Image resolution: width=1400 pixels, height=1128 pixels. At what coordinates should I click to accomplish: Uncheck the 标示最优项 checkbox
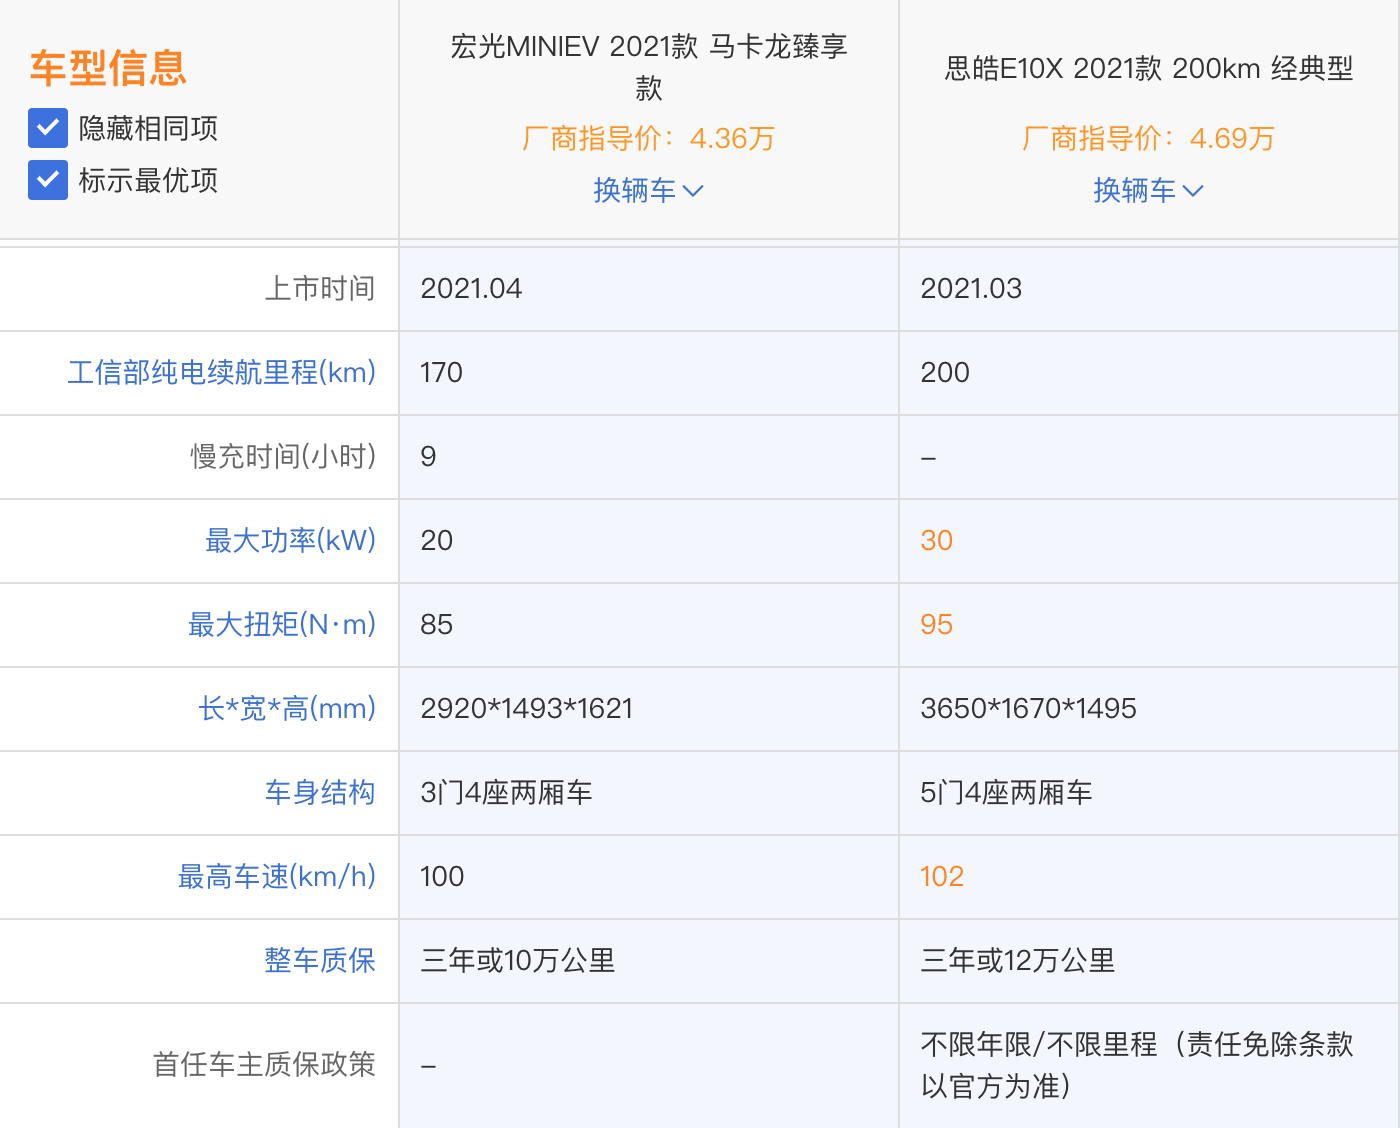[48, 180]
